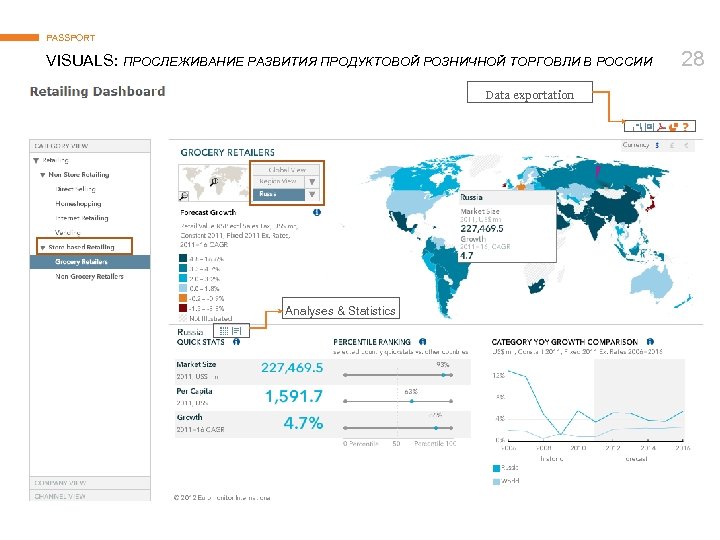This screenshot has height=540, width=720.
Task: Click the Per Capita value 1,591.7
Action: [294, 396]
